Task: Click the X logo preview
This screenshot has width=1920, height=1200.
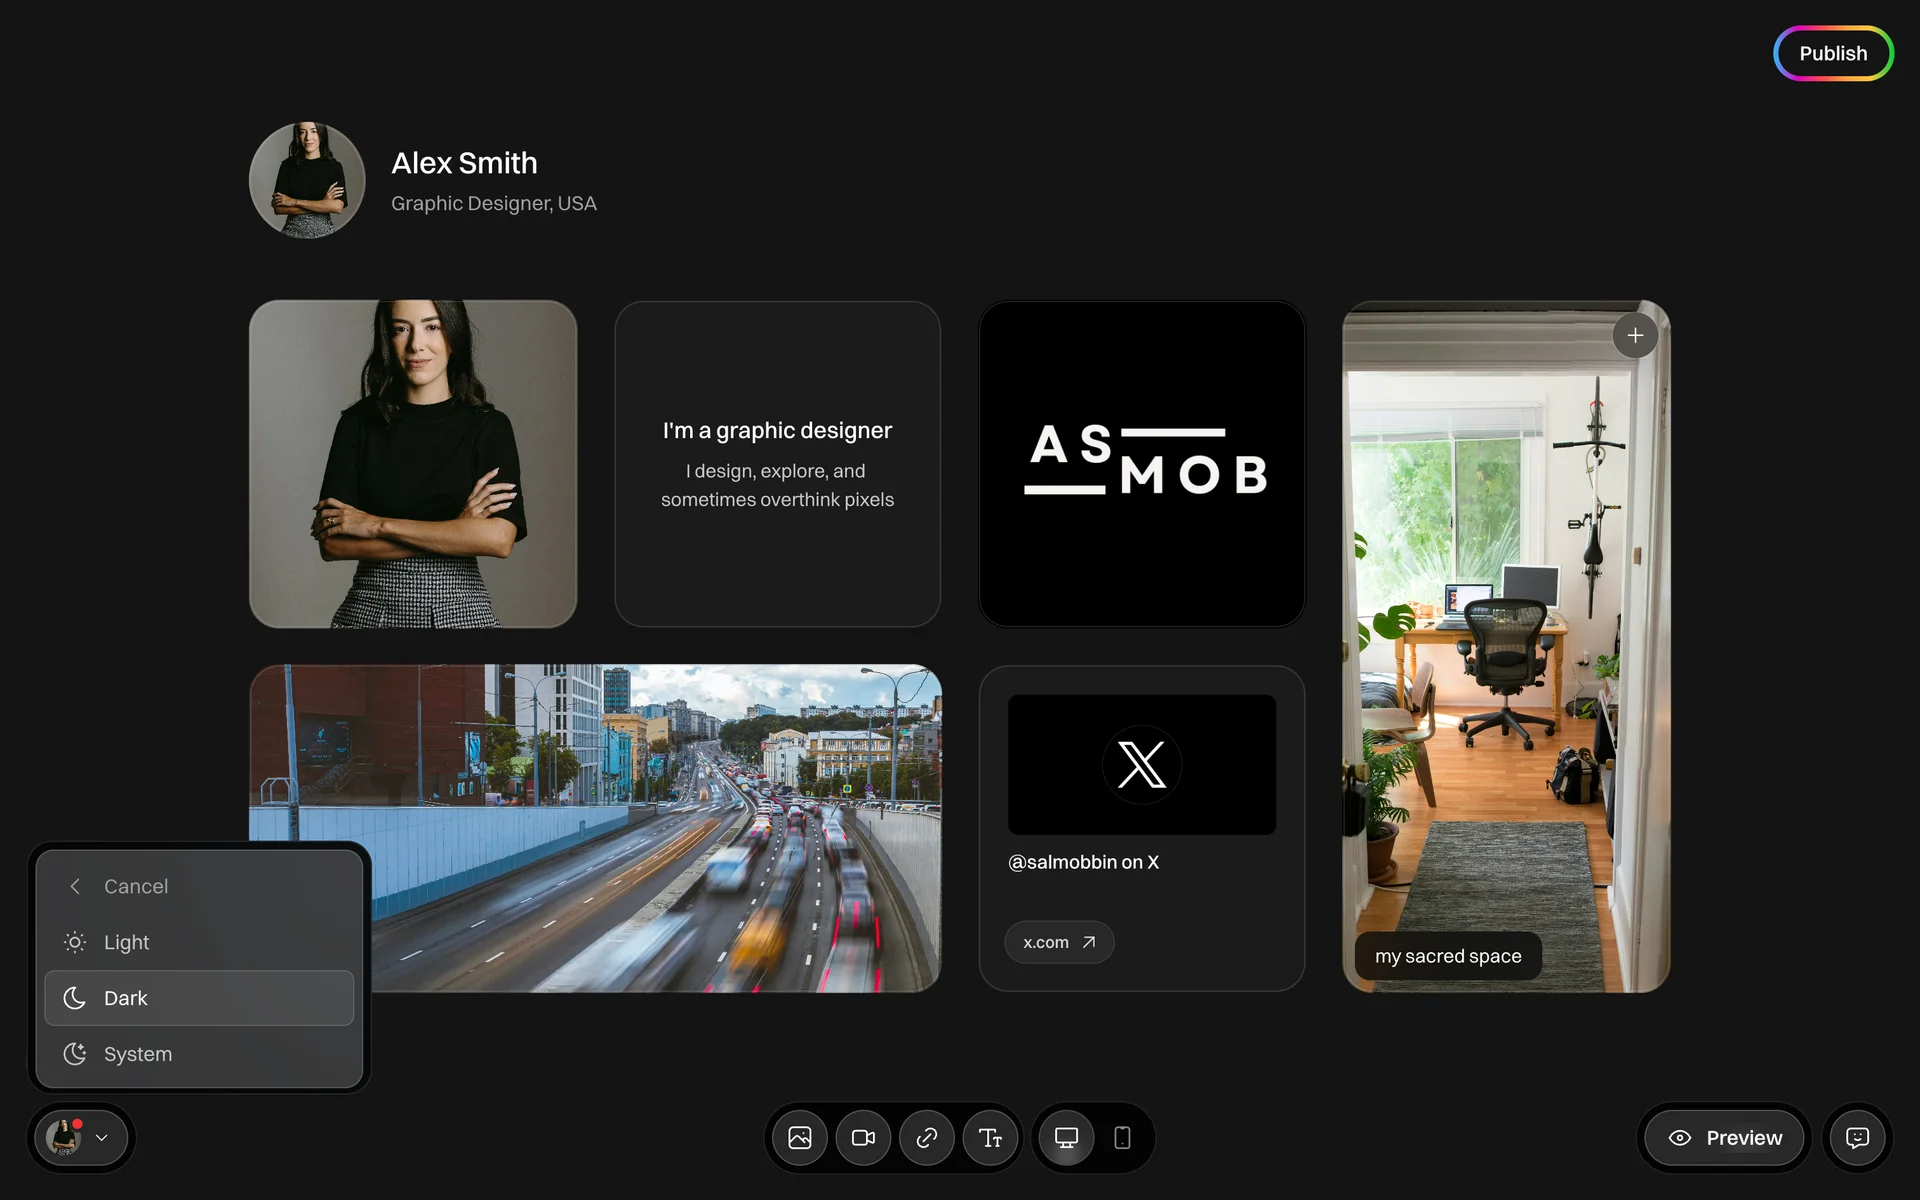Action: 1141,765
